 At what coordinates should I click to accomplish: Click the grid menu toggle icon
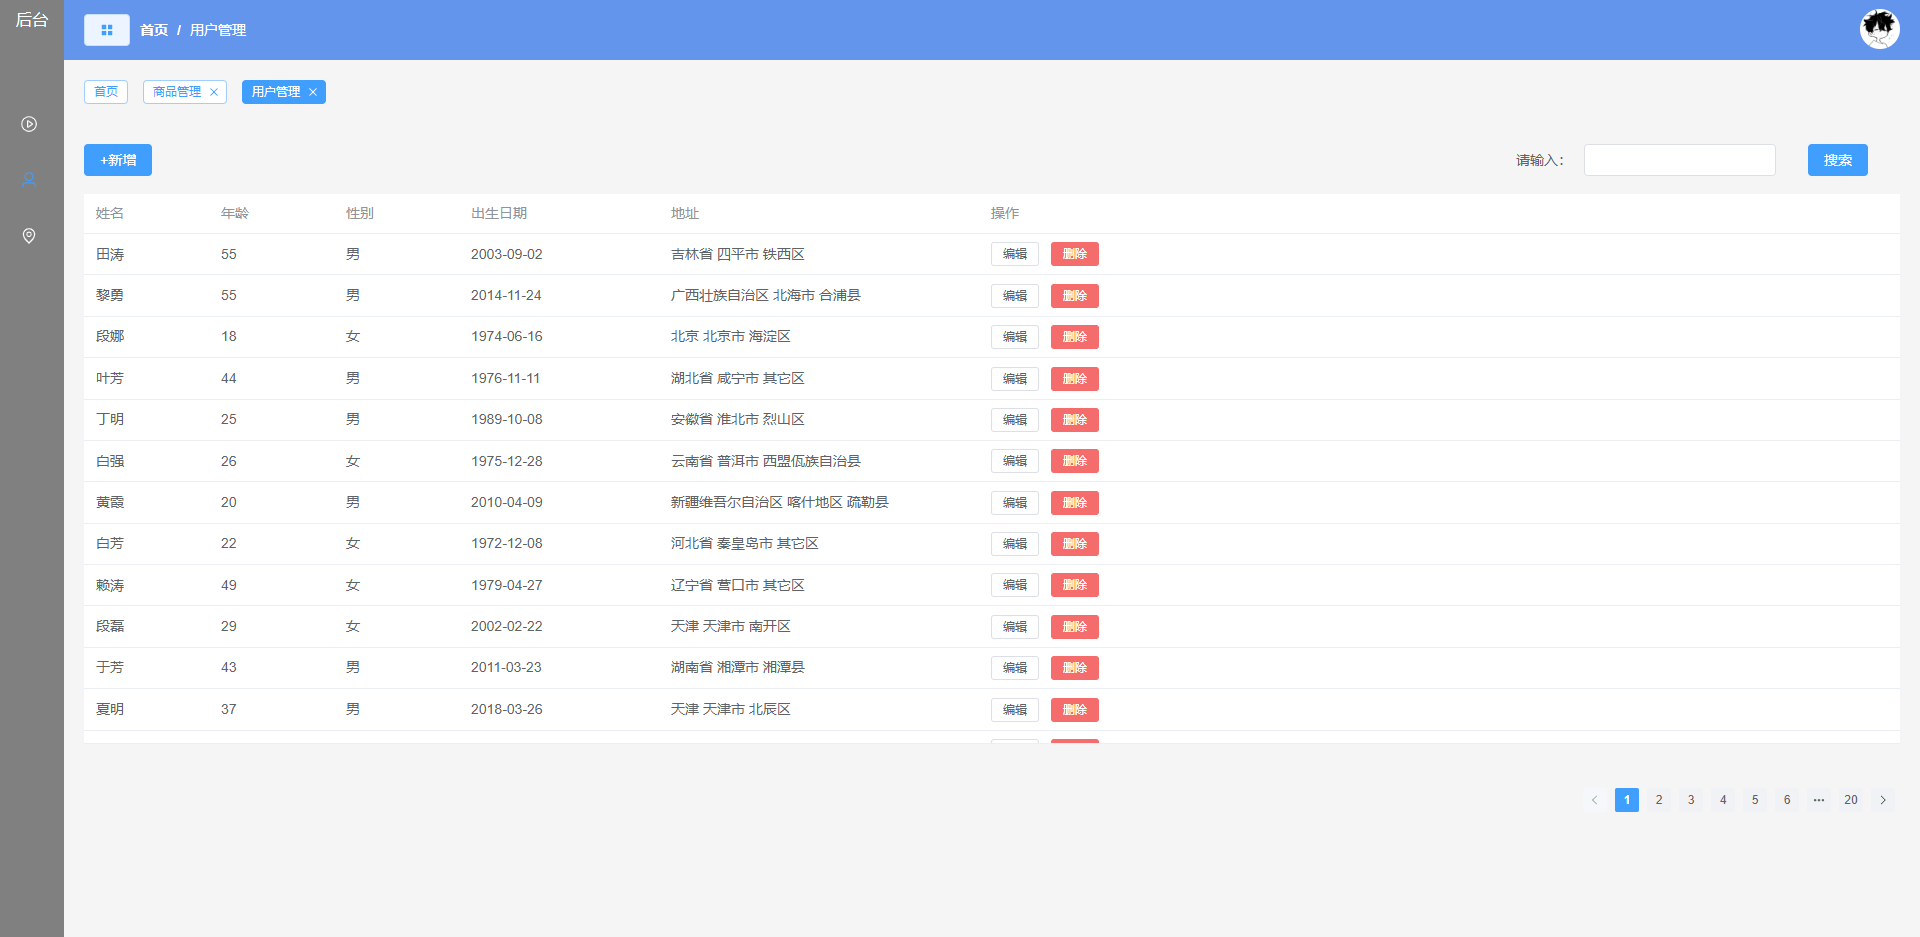[106, 30]
